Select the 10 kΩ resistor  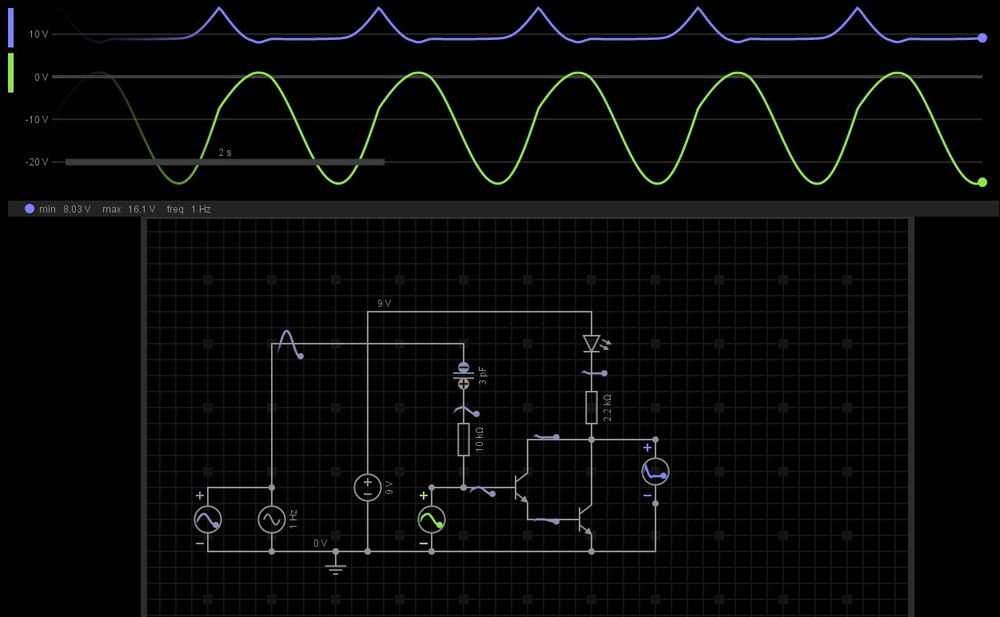(x=463, y=439)
